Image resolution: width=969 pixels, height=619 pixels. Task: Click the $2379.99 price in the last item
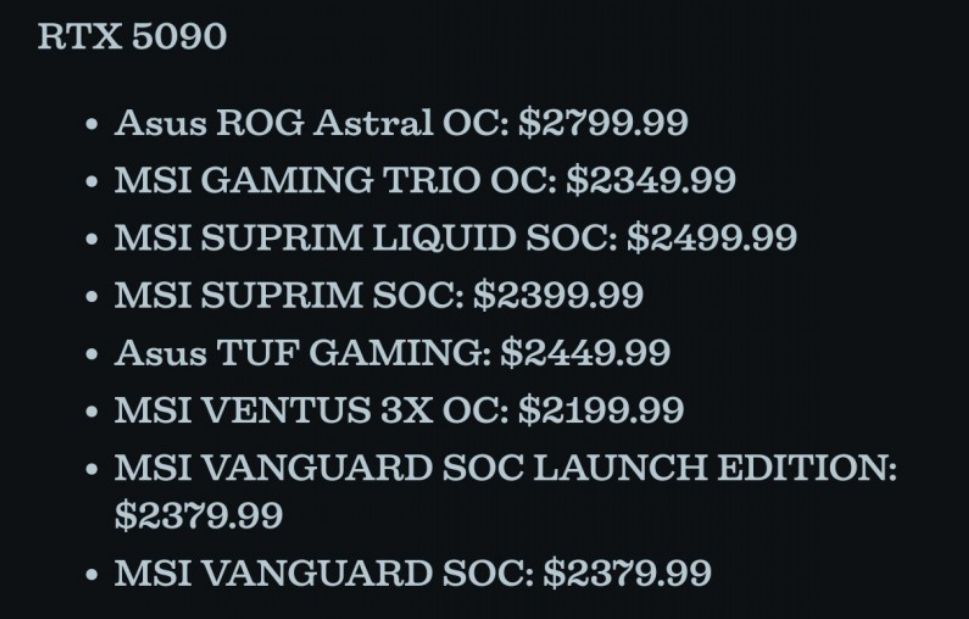coord(627,574)
